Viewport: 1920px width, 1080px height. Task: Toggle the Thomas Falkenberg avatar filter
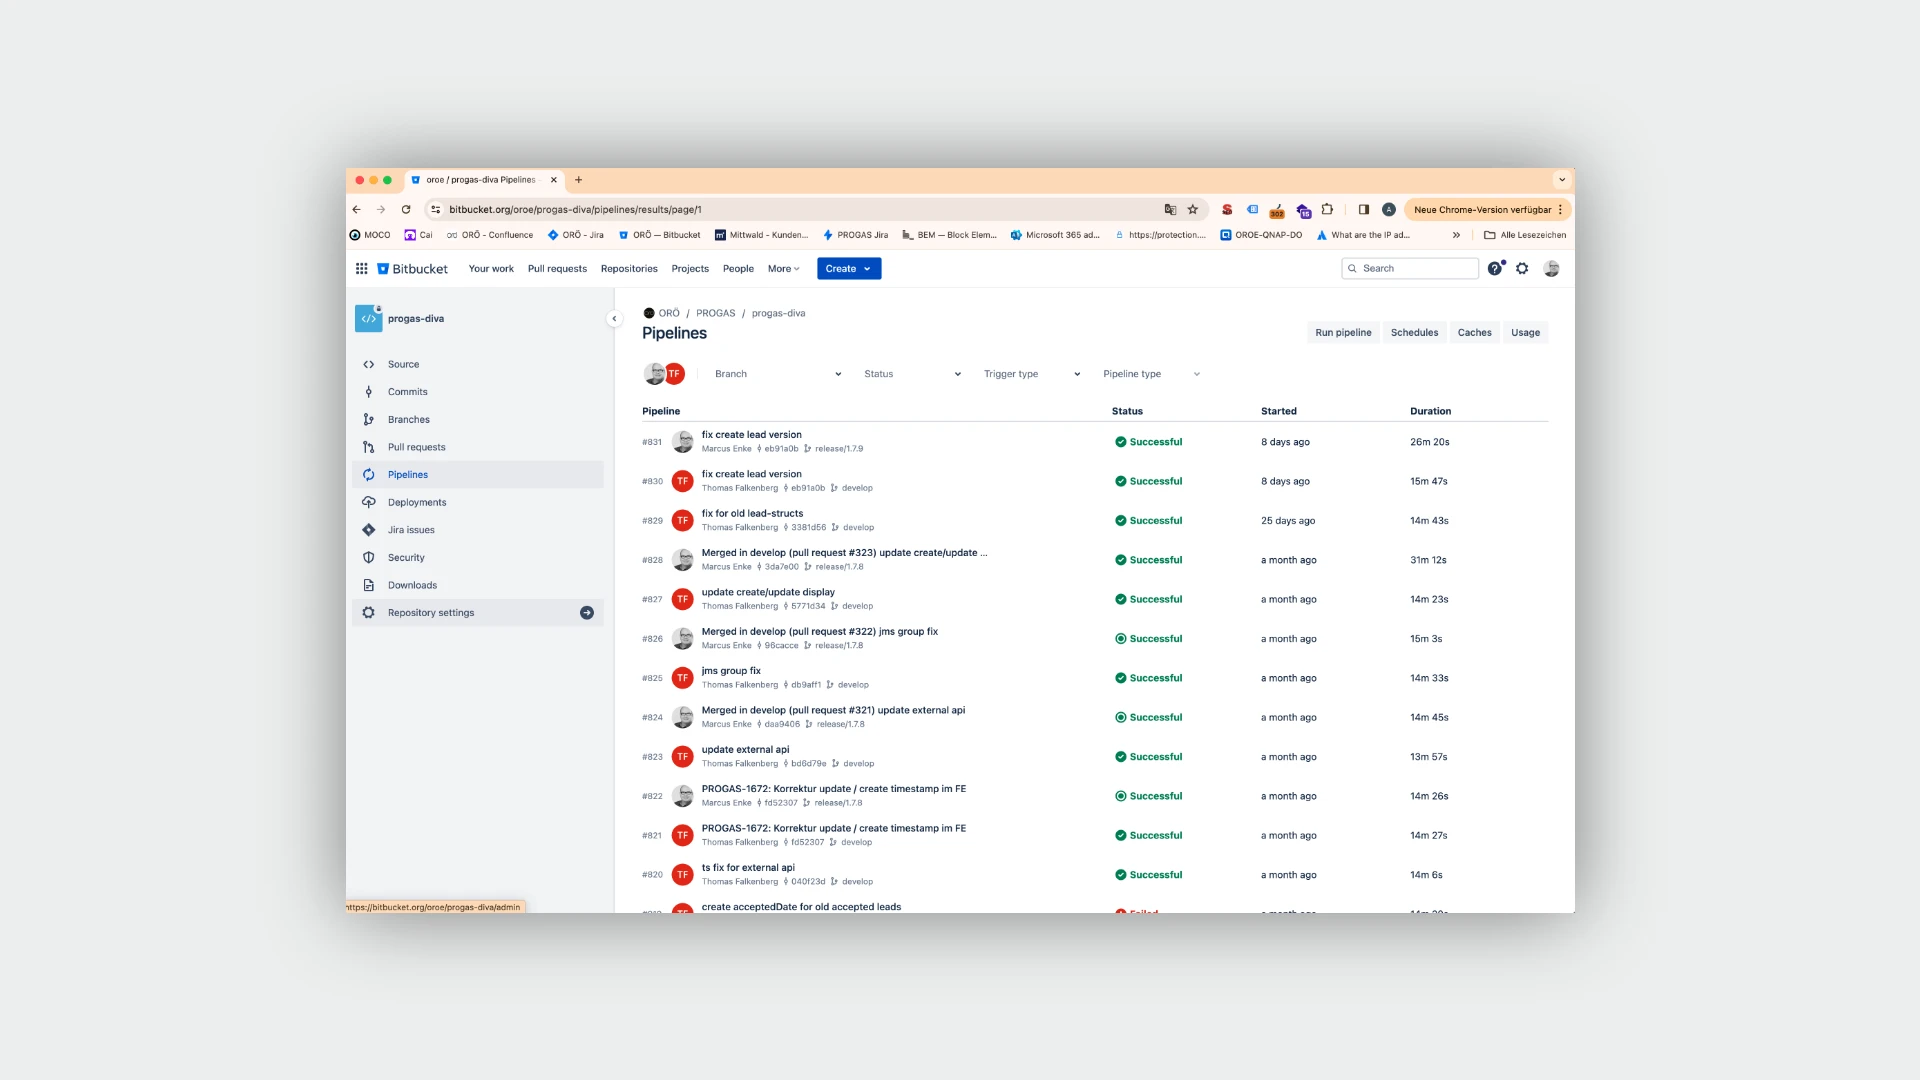pos(674,373)
